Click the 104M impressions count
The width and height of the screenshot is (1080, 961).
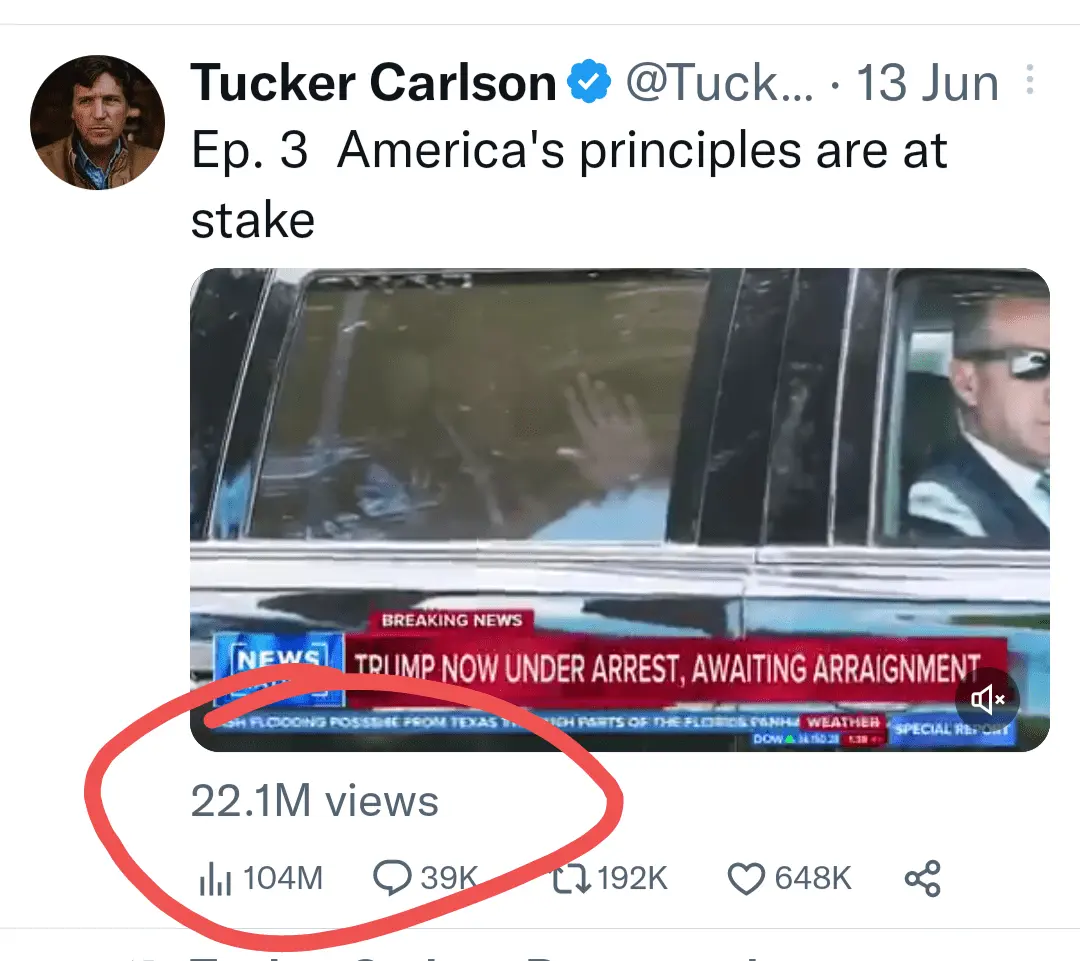click(283, 879)
